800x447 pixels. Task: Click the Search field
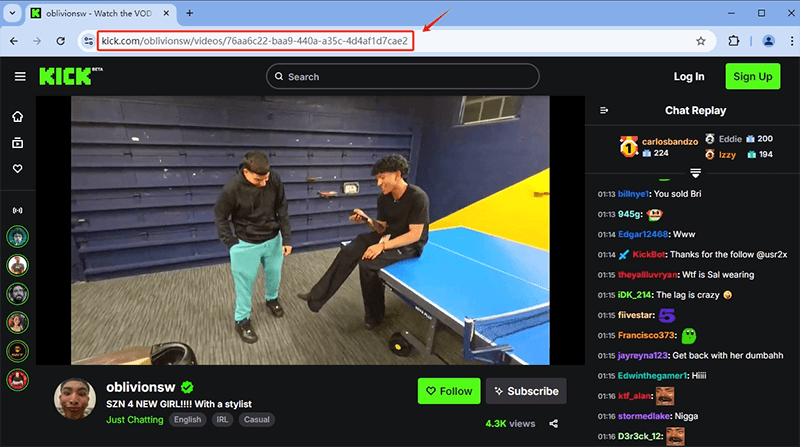click(403, 77)
